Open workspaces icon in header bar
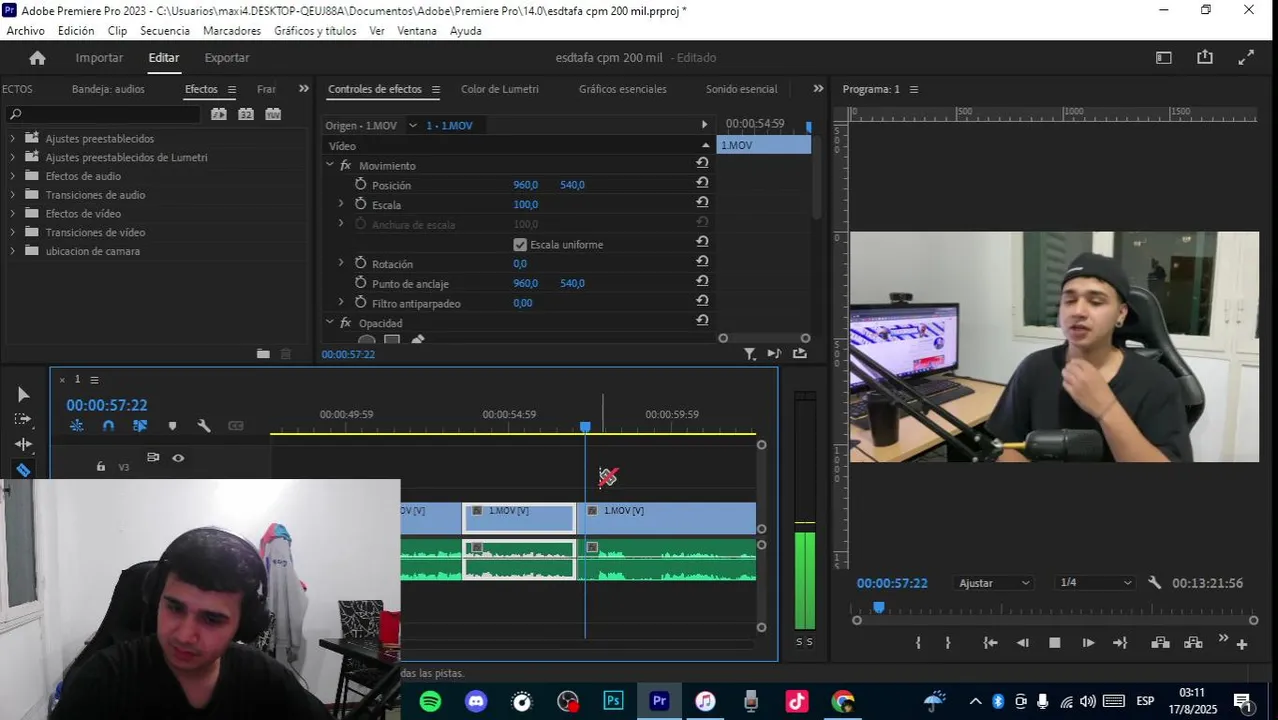The width and height of the screenshot is (1278, 720). coord(1164,58)
